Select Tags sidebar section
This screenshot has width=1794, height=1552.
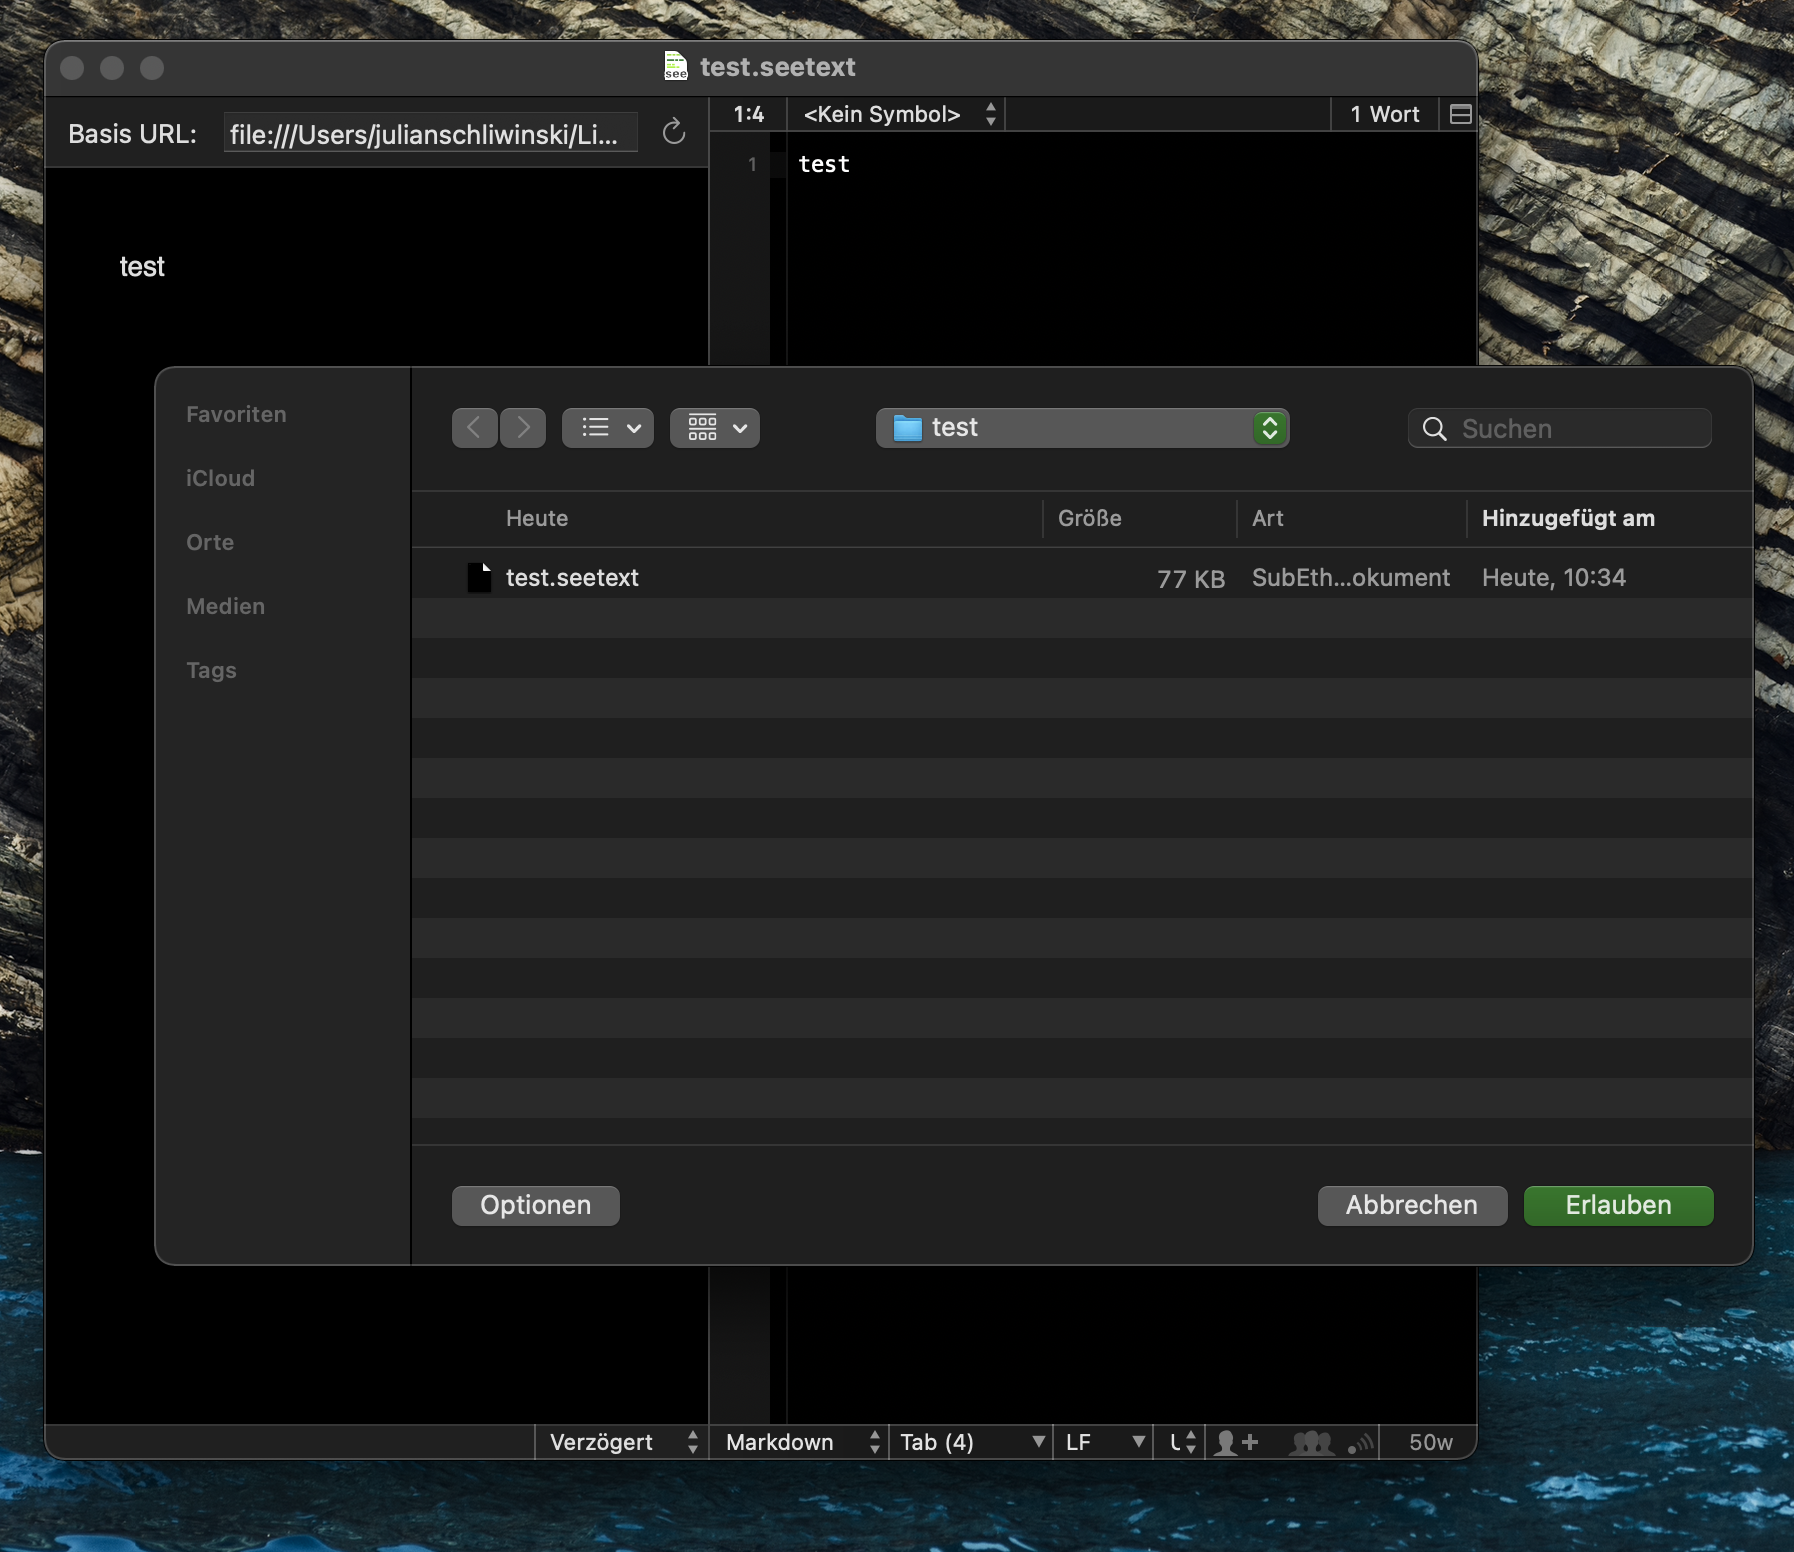point(211,670)
